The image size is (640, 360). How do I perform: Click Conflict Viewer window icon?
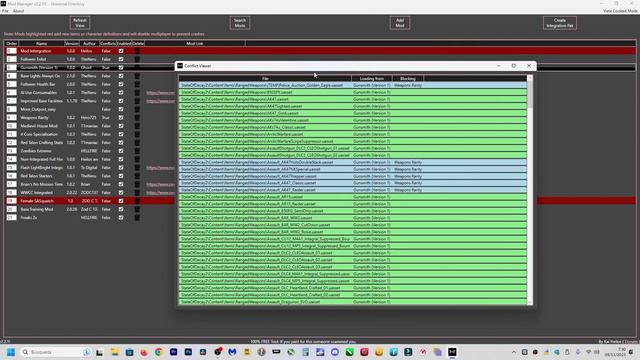coord(180,66)
